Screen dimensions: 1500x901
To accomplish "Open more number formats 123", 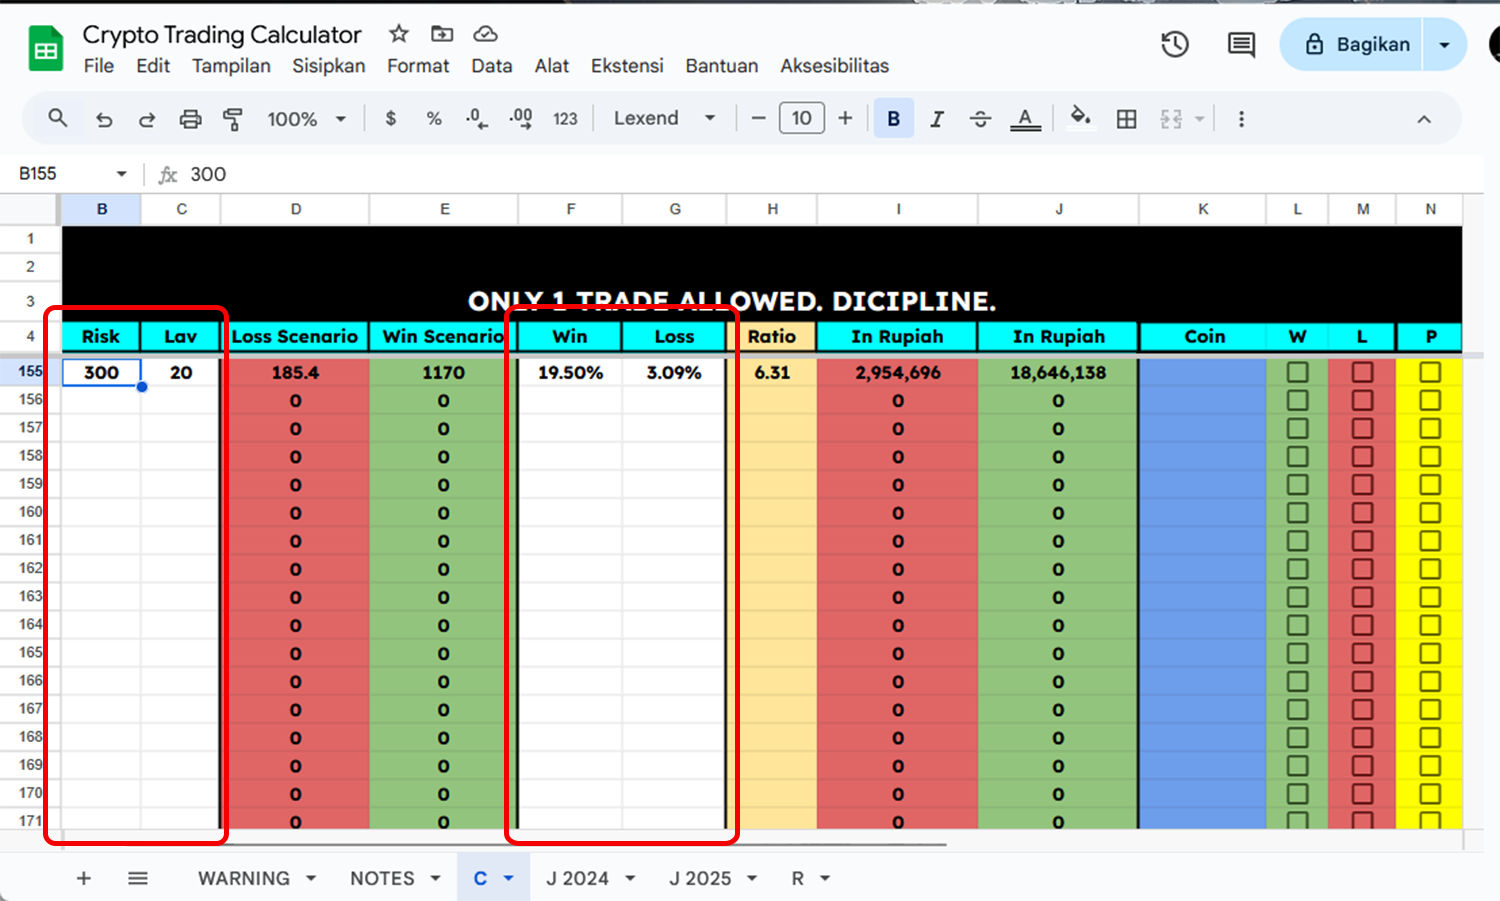I will tap(565, 118).
